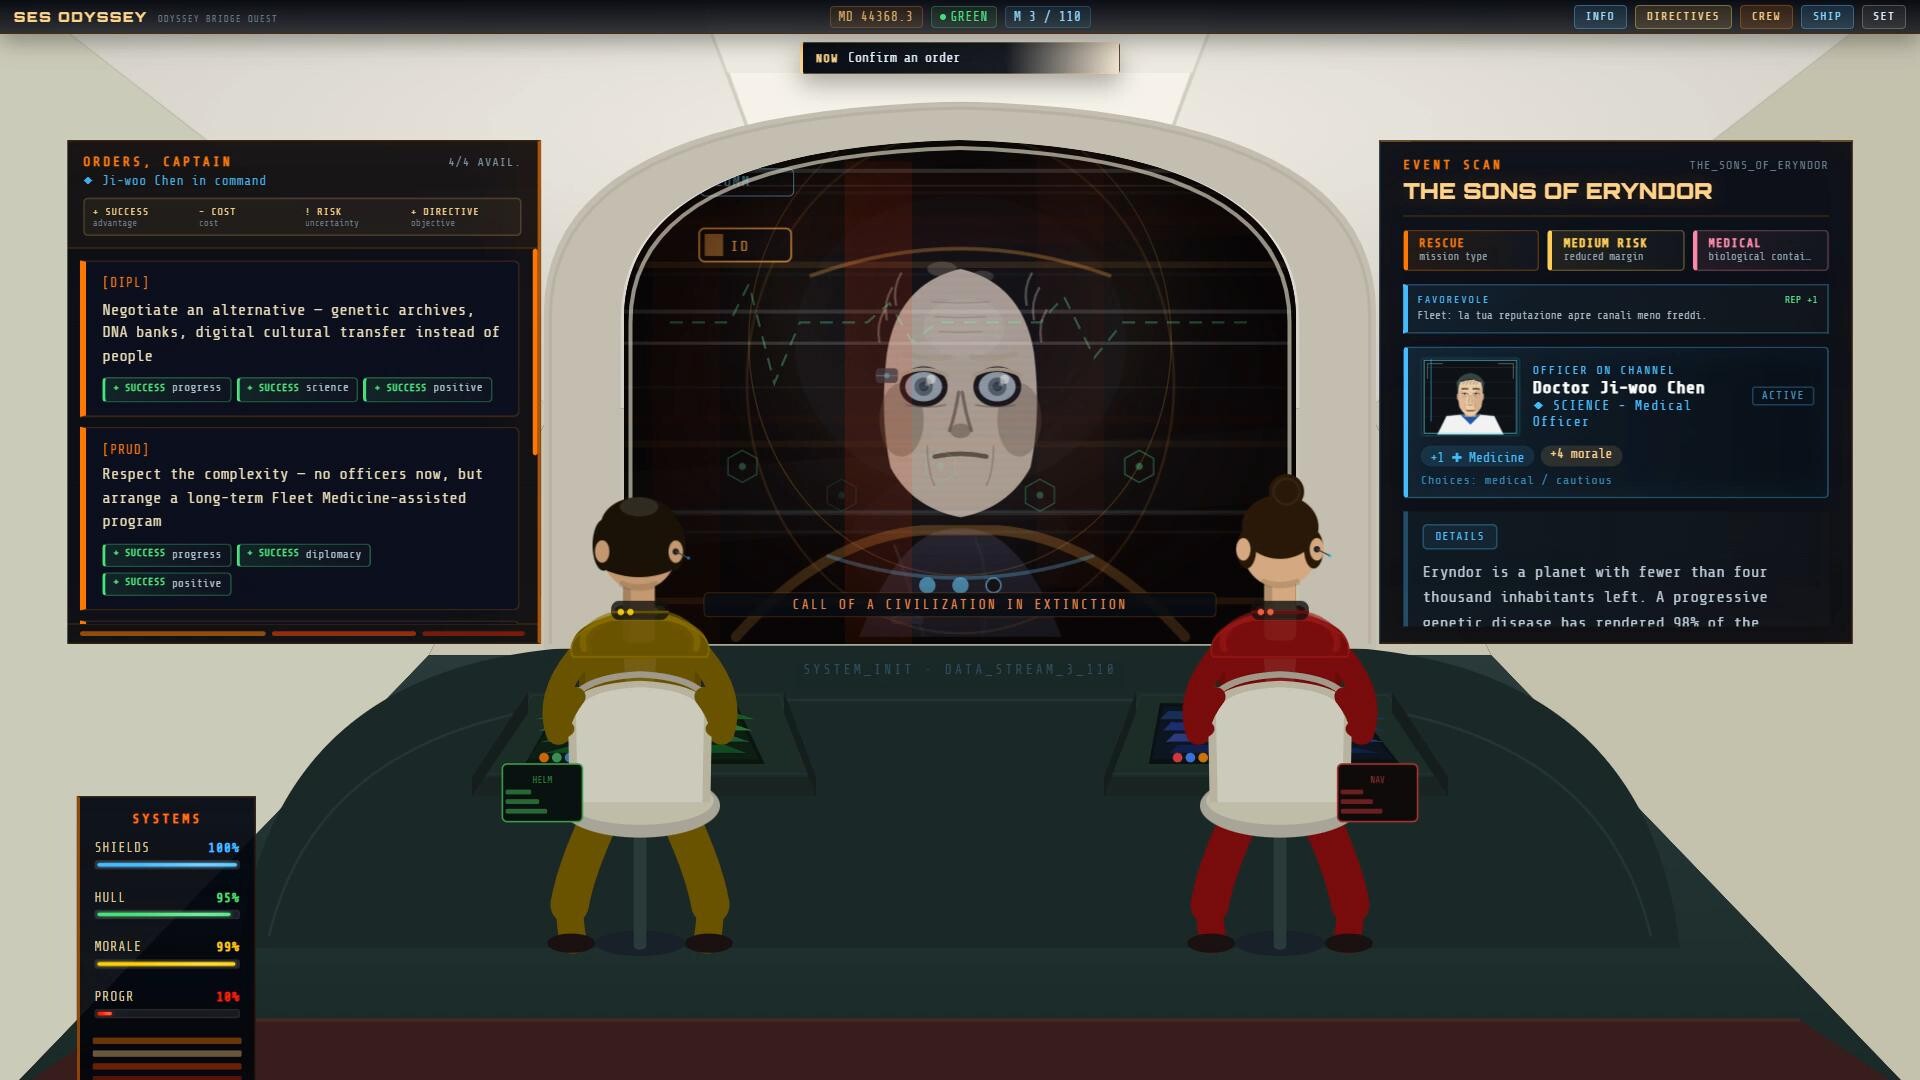
Task: Click the SUCCESS science tag in DIPL order
Action: click(298, 388)
